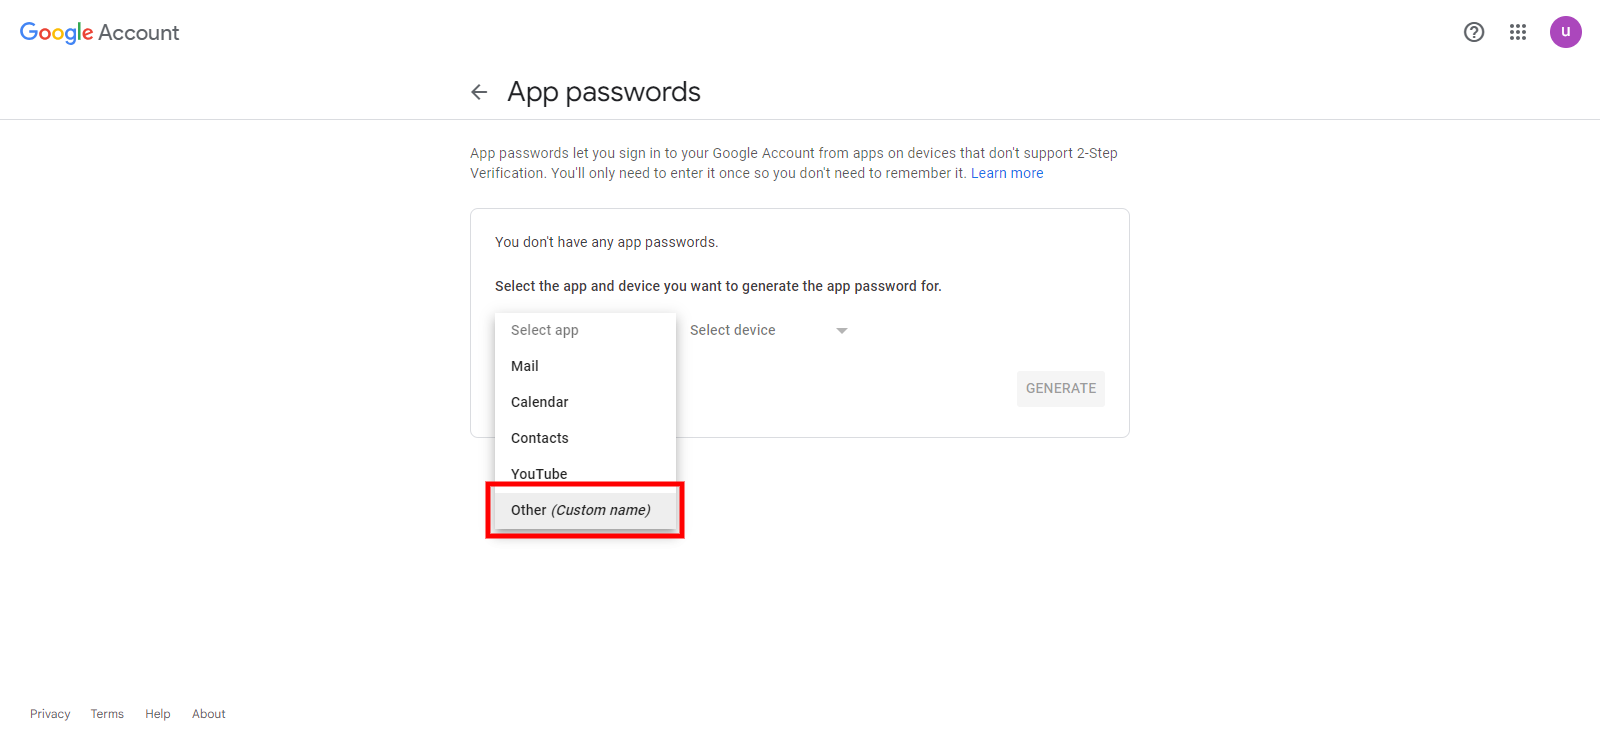The image size is (1600, 738).
Task: Click the Help link in footer
Action: click(x=158, y=714)
